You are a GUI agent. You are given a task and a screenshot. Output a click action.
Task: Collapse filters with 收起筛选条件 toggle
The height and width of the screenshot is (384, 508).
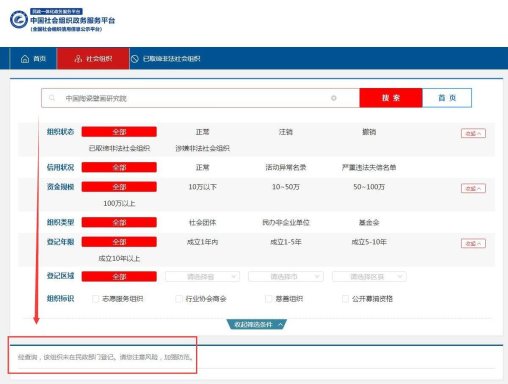[x=257, y=324]
